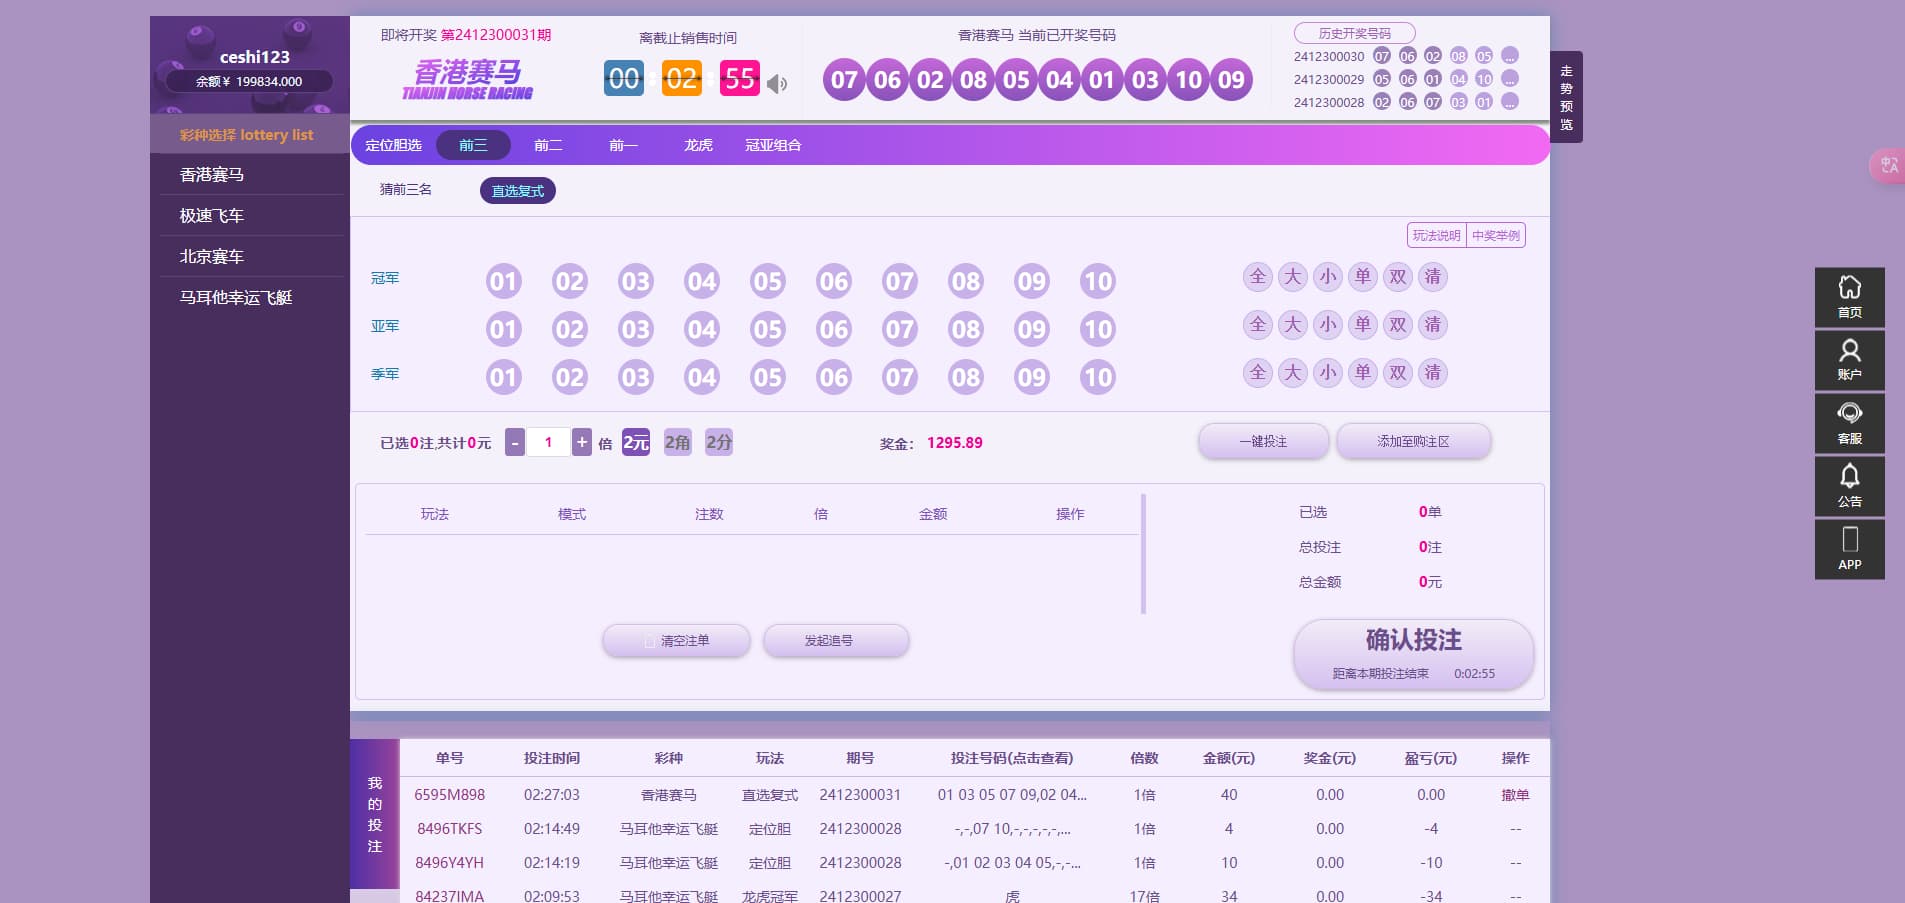1905x903 pixels.
Task: Open the 账户 account icon
Action: click(1849, 360)
